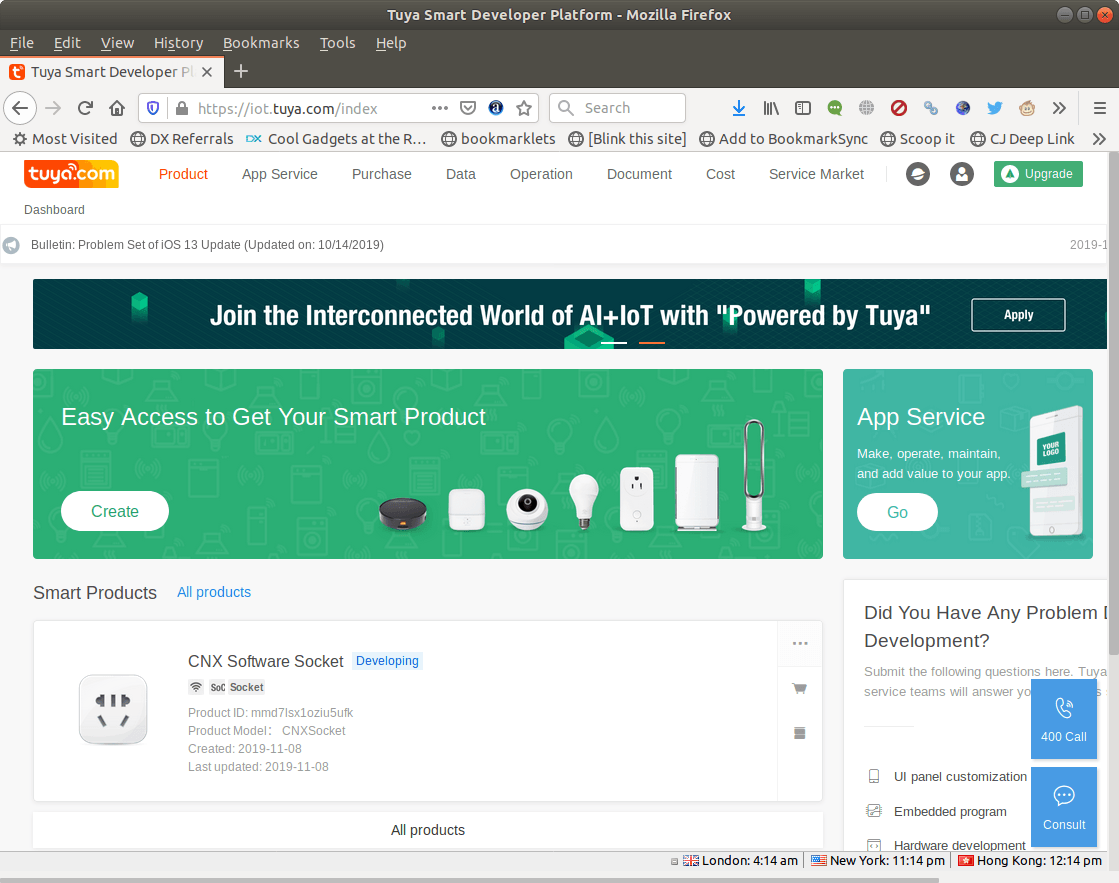The image size is (1119, 883).
Task: Open the File menu
Action: (x=22, y=44)
